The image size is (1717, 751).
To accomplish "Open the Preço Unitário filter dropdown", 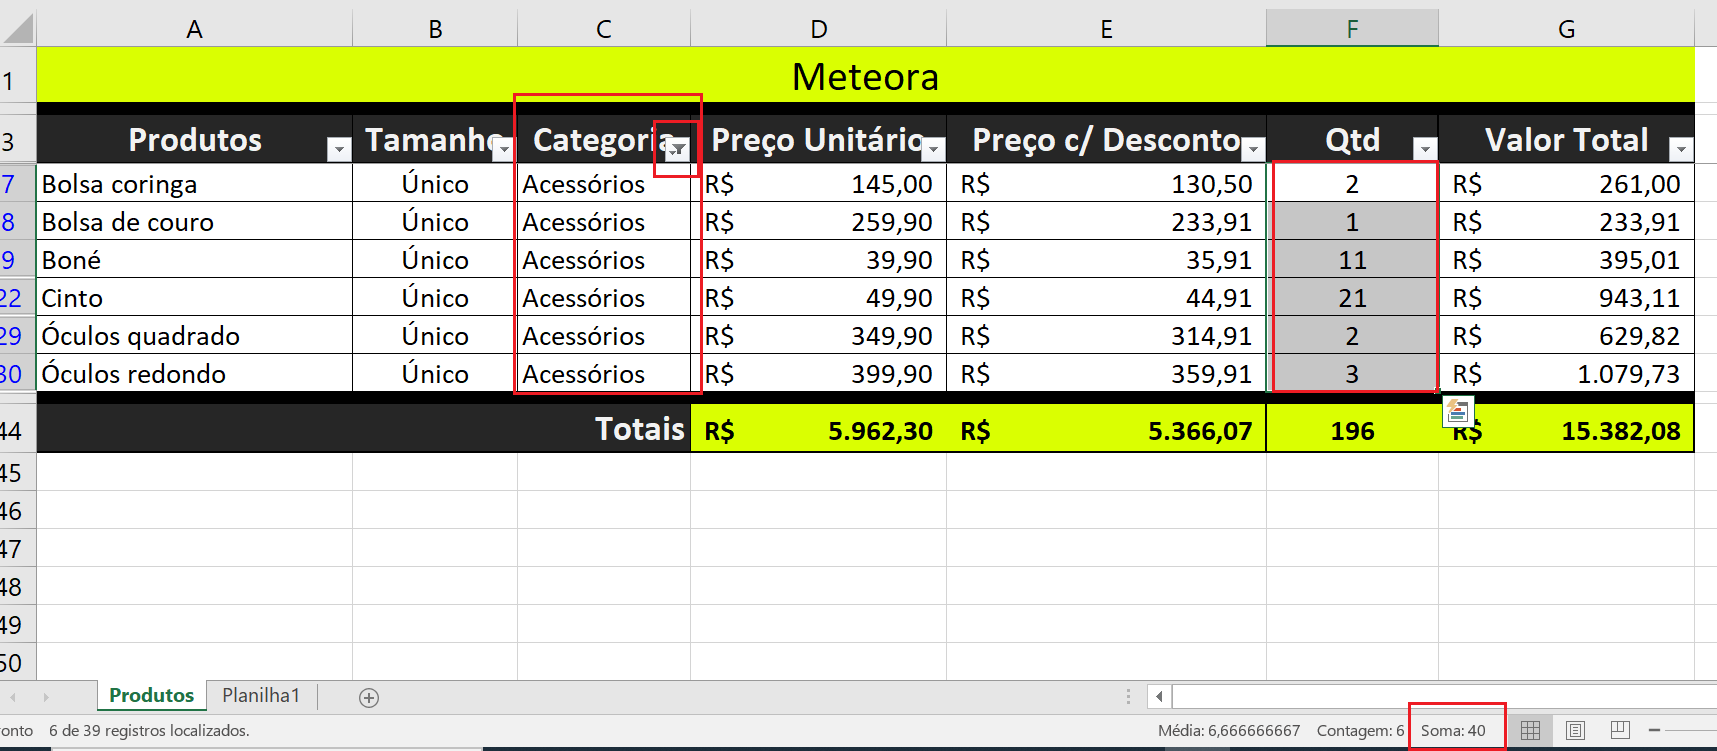I will tap(933, 150).
